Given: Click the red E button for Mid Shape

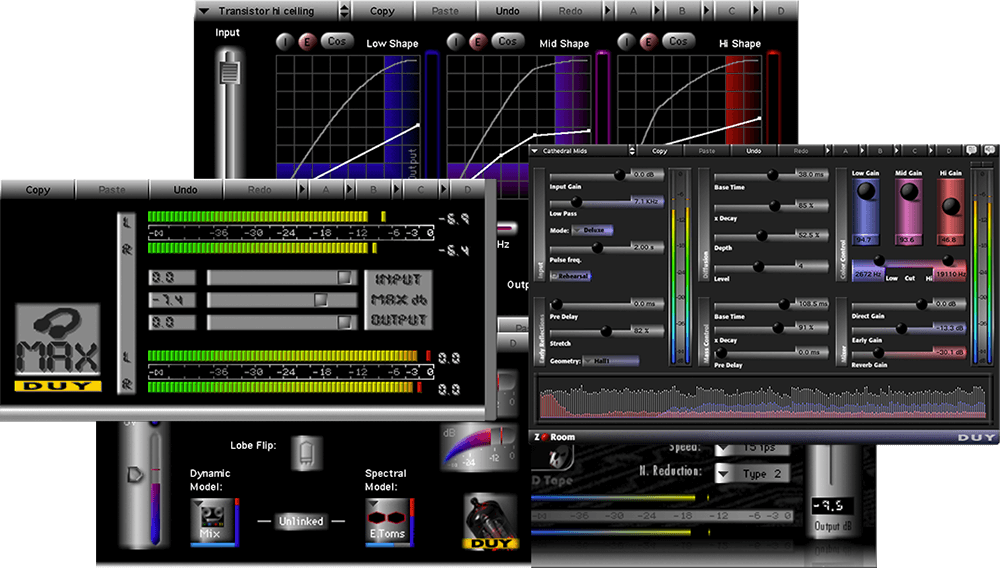Looking at the screenshot, I should [476, 42].
